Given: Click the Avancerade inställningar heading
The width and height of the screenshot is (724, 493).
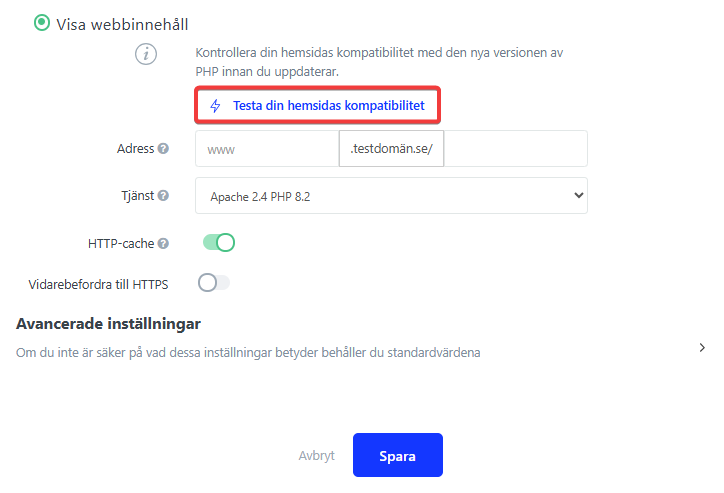Looking at the screenshot, I should 109,324.
